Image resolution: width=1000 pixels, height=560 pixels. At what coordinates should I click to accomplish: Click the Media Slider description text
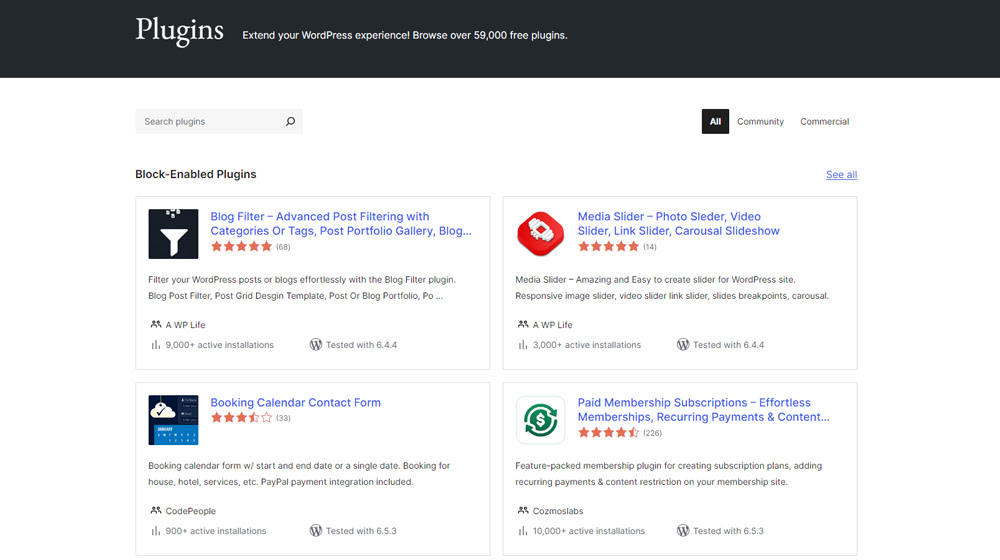pyautogui.click(x=672, y=288)
